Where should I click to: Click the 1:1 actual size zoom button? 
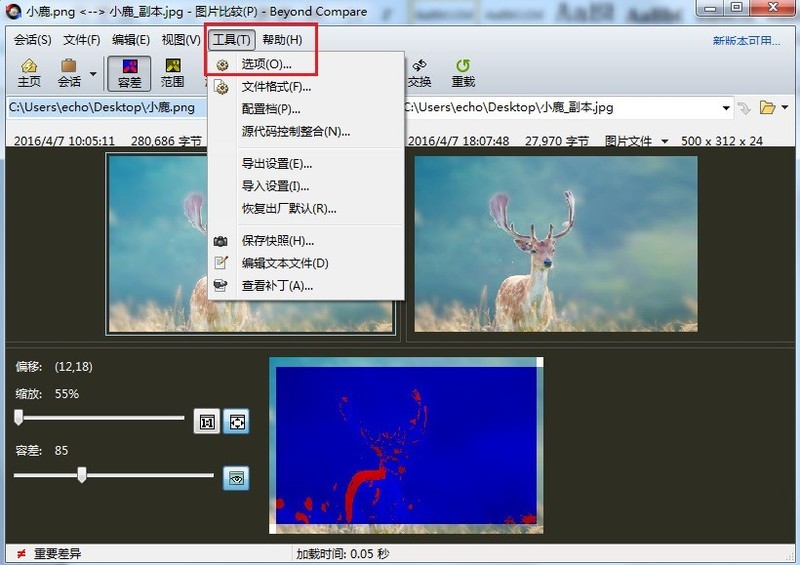pyautogui.click(x=207, y=422)
